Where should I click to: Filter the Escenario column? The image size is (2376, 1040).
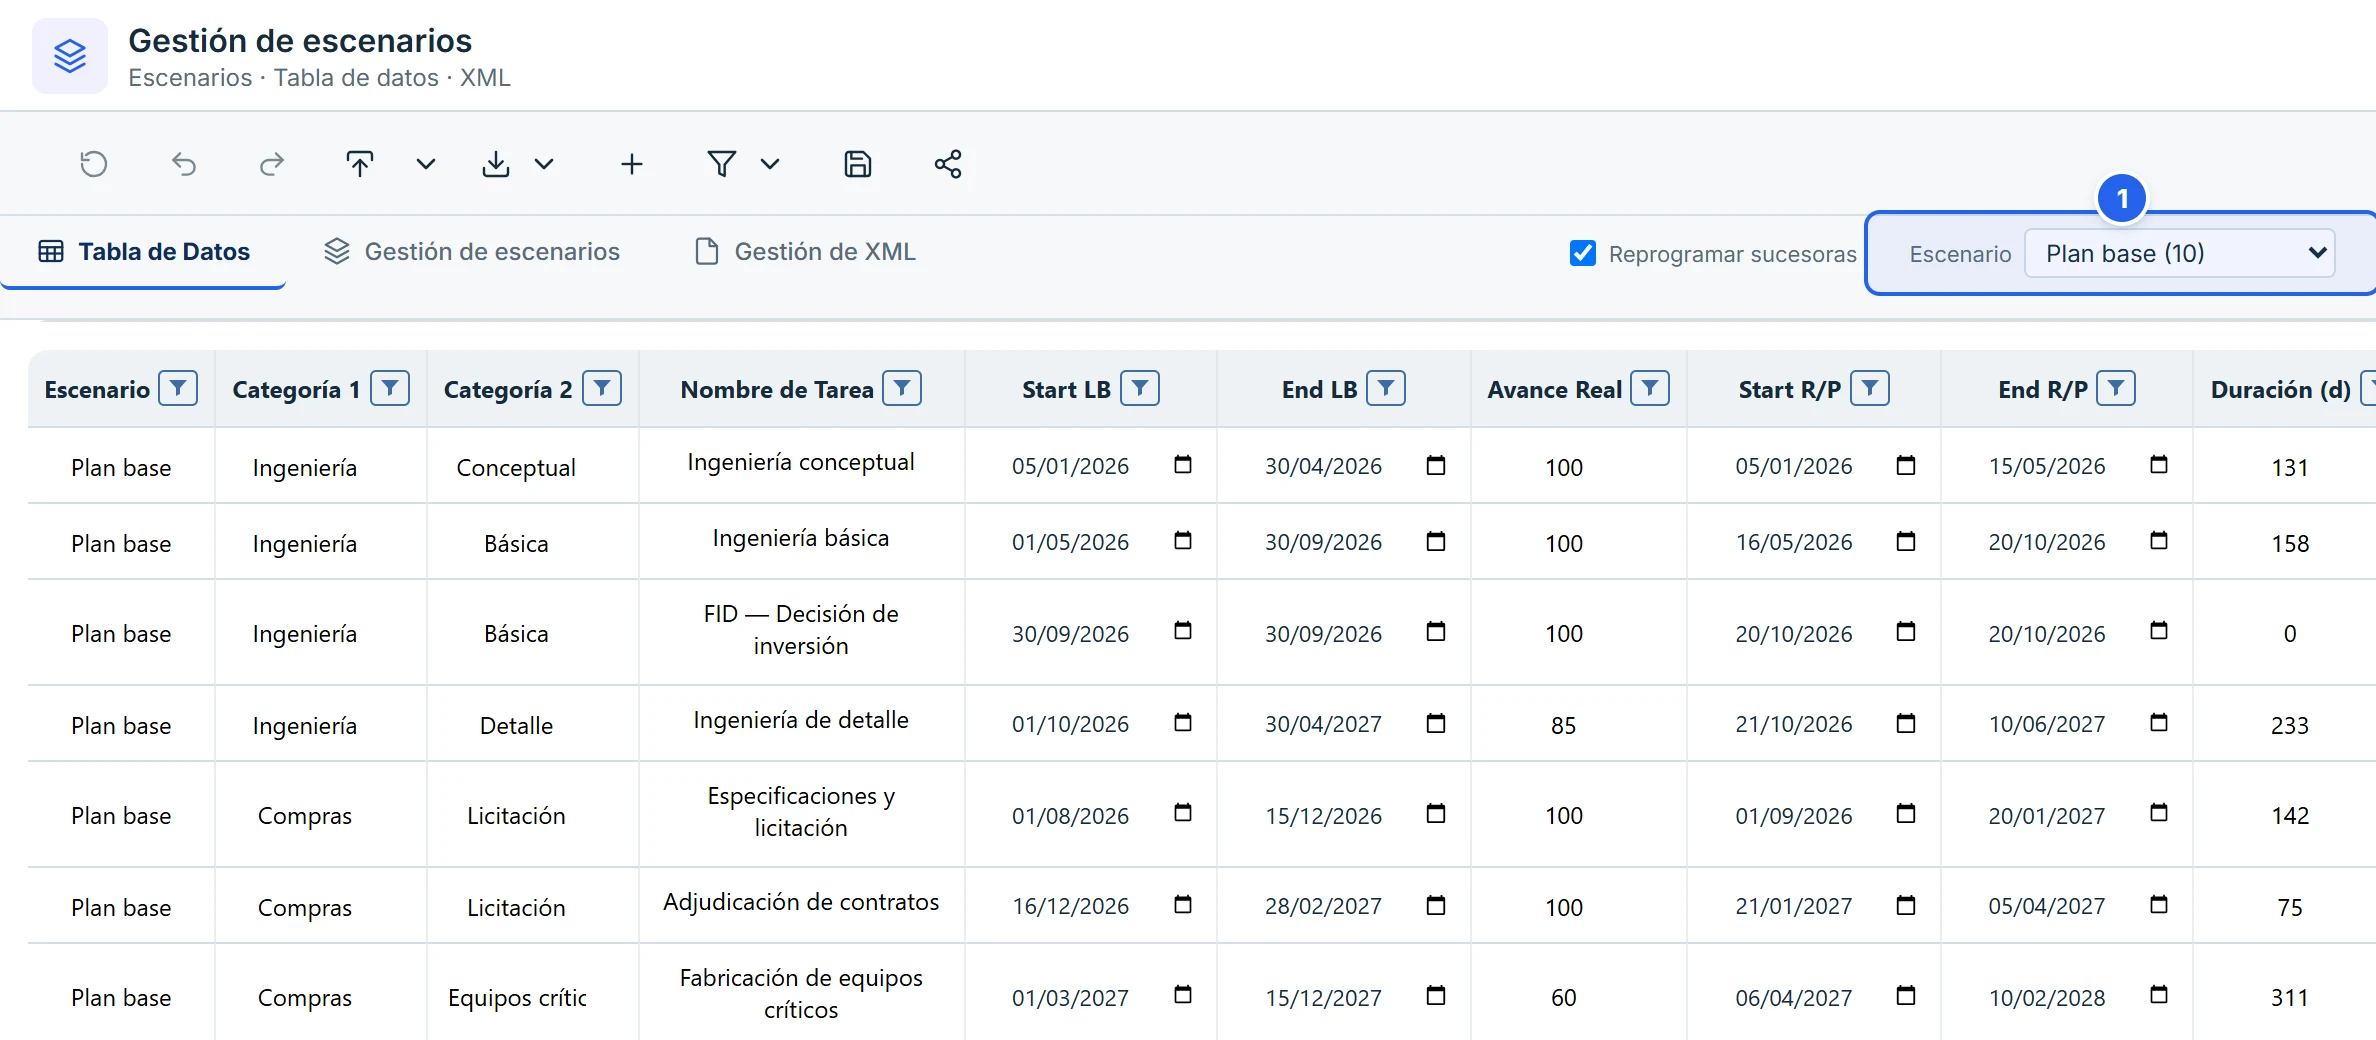(178, 388)
